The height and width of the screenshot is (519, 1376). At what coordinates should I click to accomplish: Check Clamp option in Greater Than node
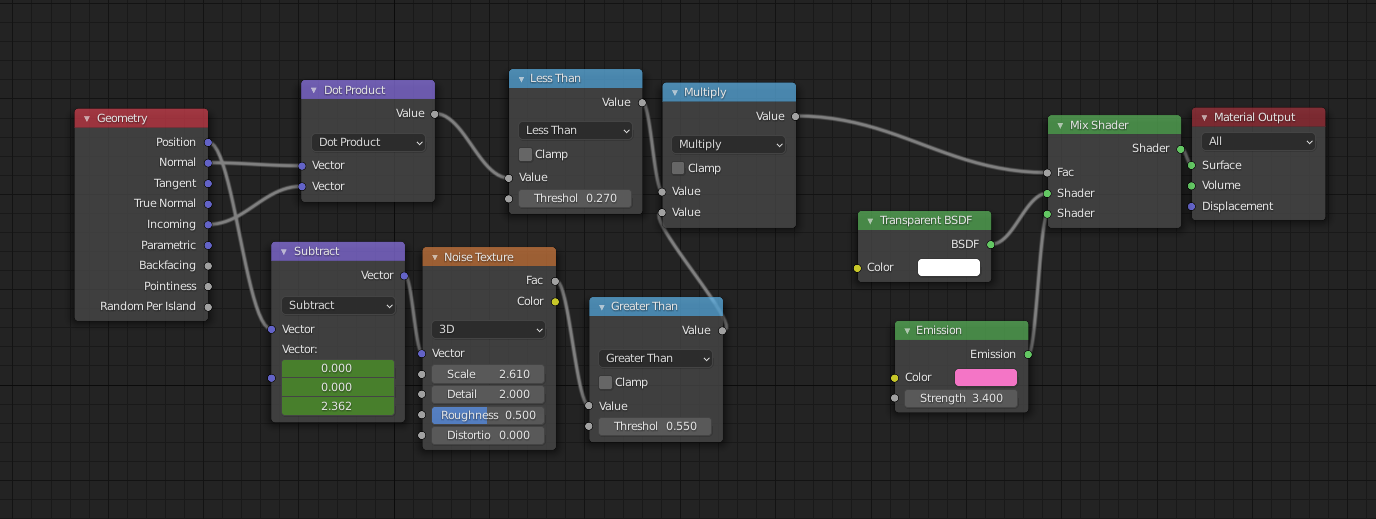pos(606,382)
